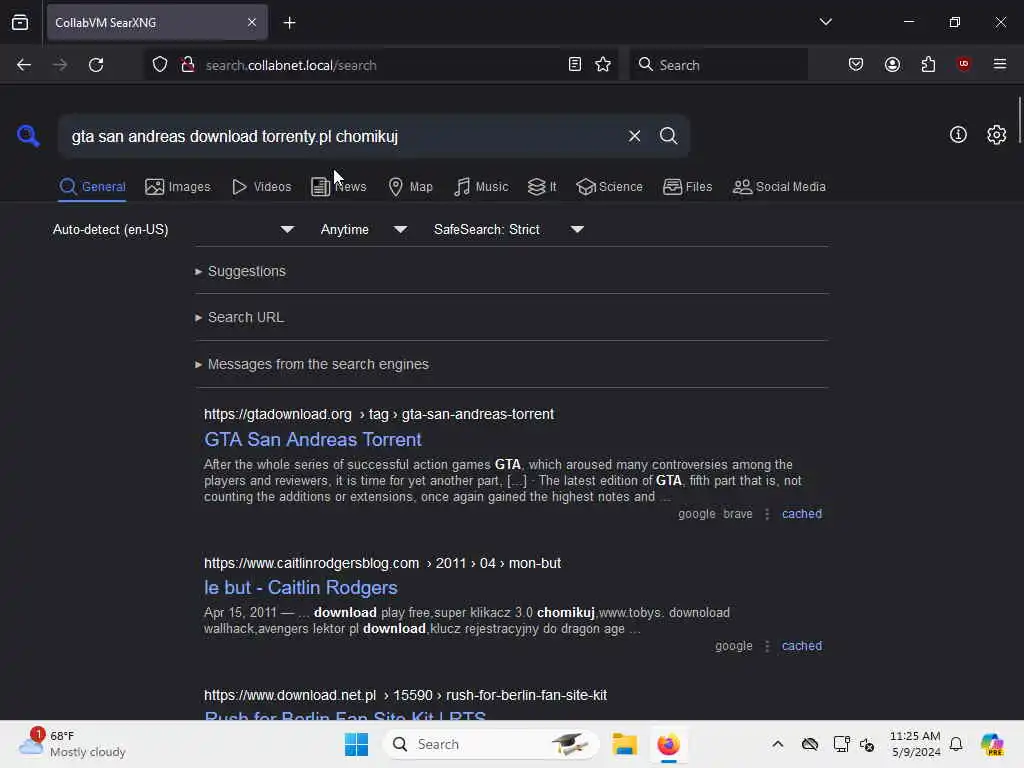Click caitlinrodgersblog.com result URL
Image resolution: width=1024 pixels, height=768 pixels.
(x=382, y=563)
